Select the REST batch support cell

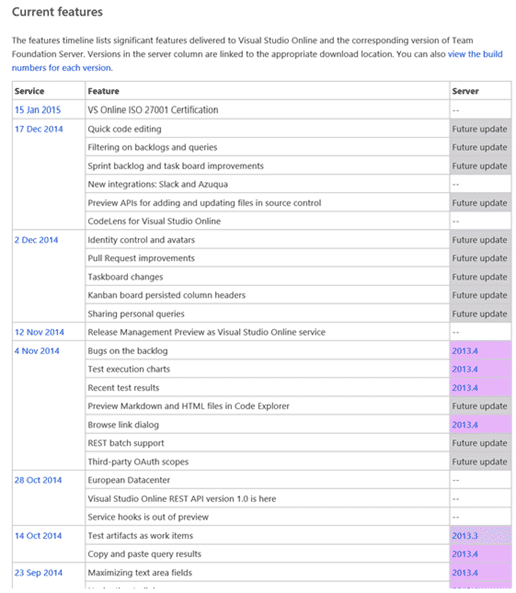[x=267, y=443]
